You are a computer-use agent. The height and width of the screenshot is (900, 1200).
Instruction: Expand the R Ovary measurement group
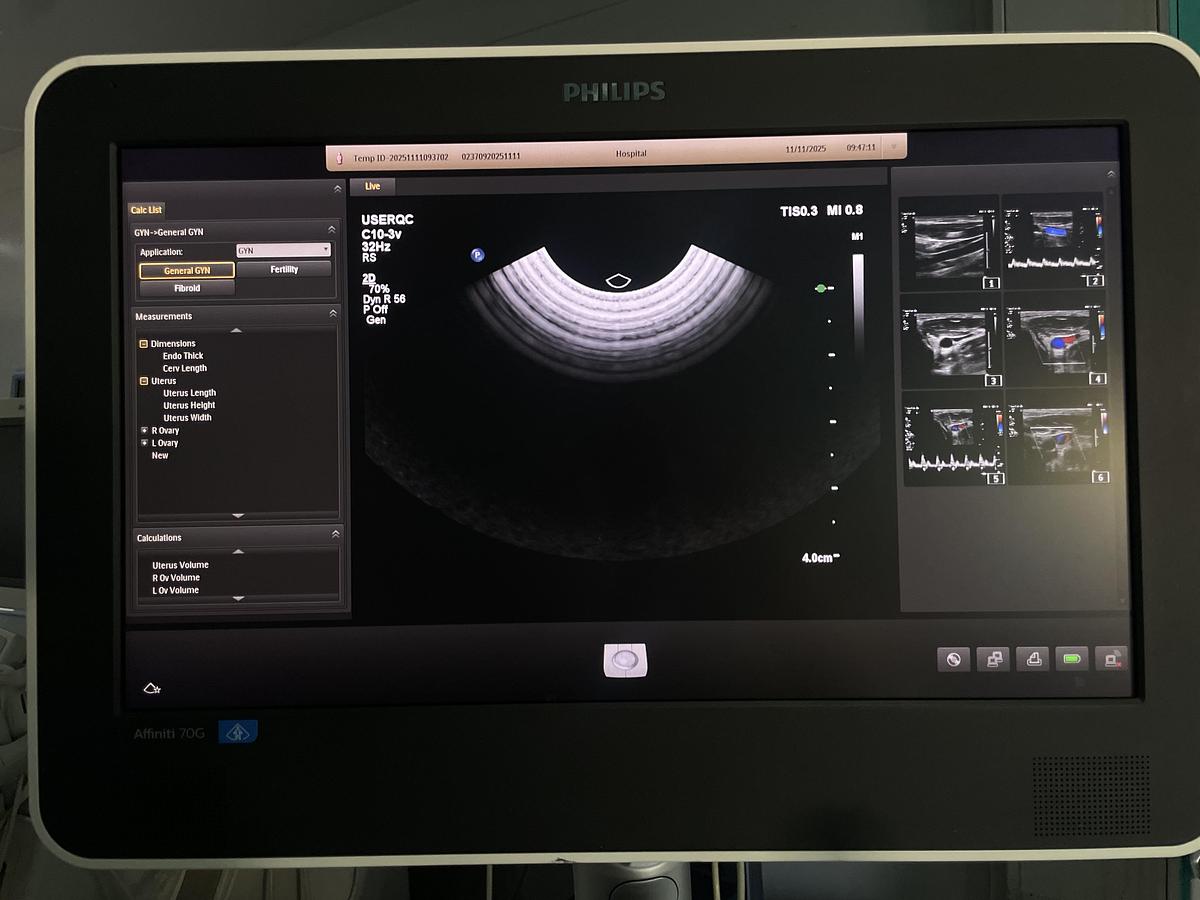[x=144, y=429]
